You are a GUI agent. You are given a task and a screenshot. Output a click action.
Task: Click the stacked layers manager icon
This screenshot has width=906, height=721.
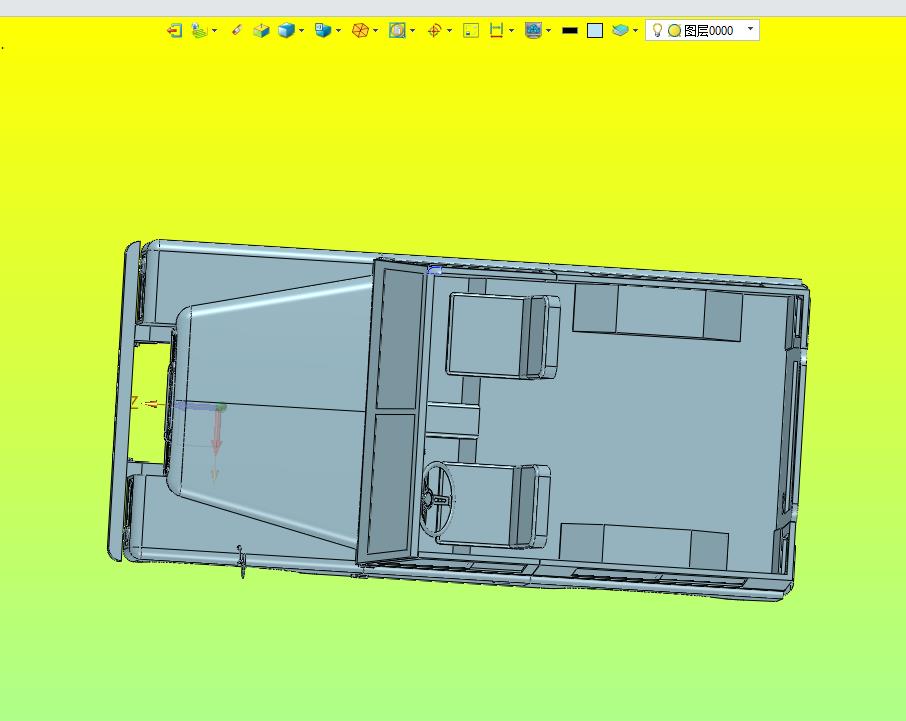[x=620, y=30]
